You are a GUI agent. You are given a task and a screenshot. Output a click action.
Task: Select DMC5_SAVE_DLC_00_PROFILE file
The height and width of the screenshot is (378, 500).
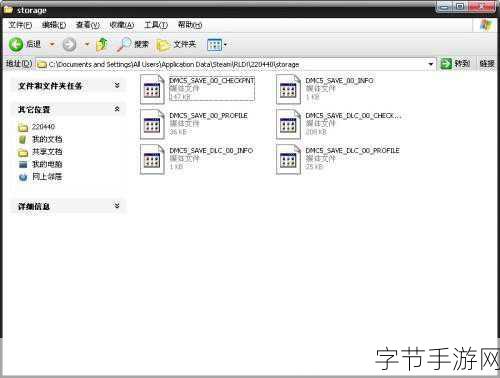click(x=338, y=159)
